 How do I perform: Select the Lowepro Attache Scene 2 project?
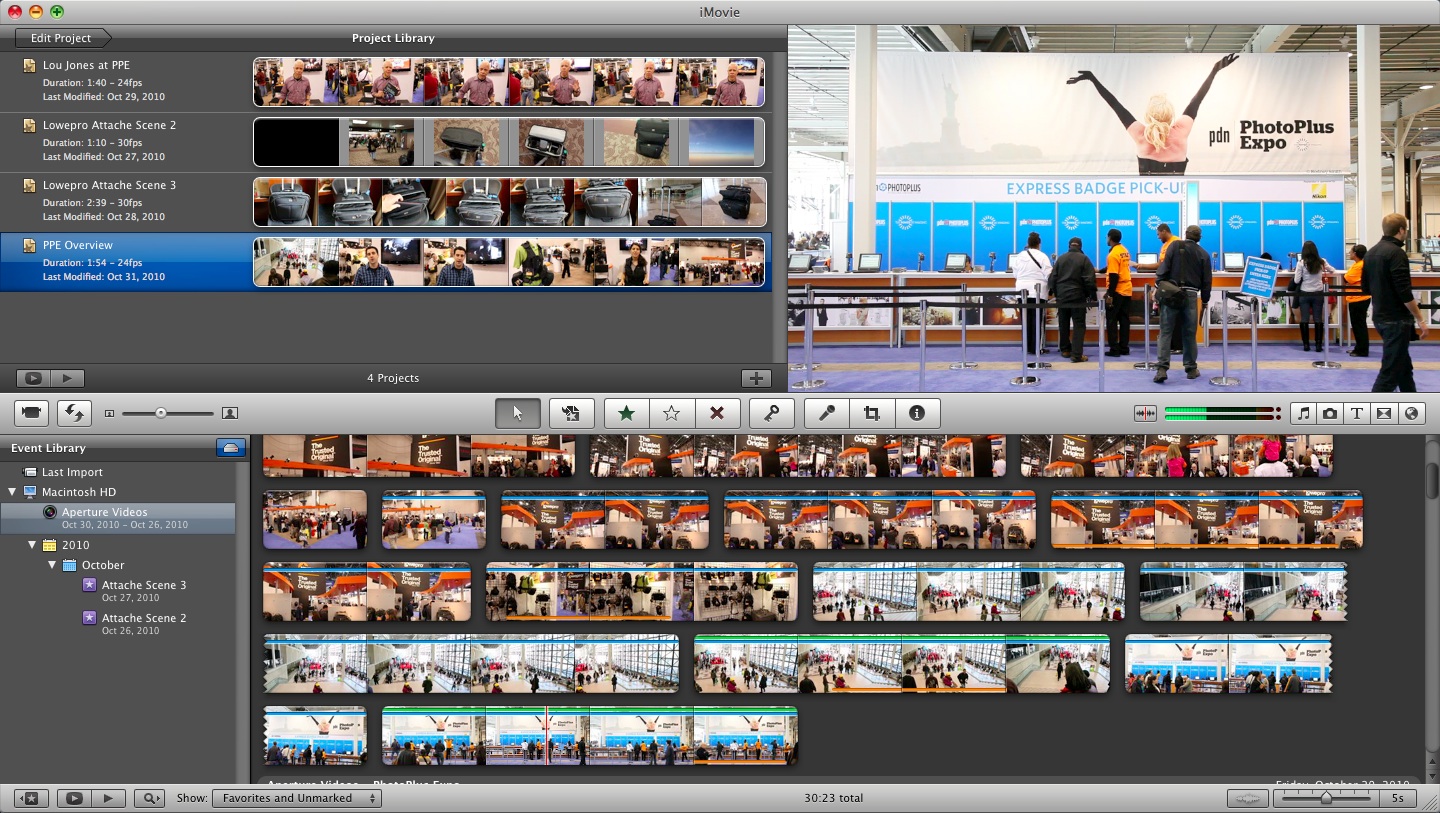click(109, 125)
